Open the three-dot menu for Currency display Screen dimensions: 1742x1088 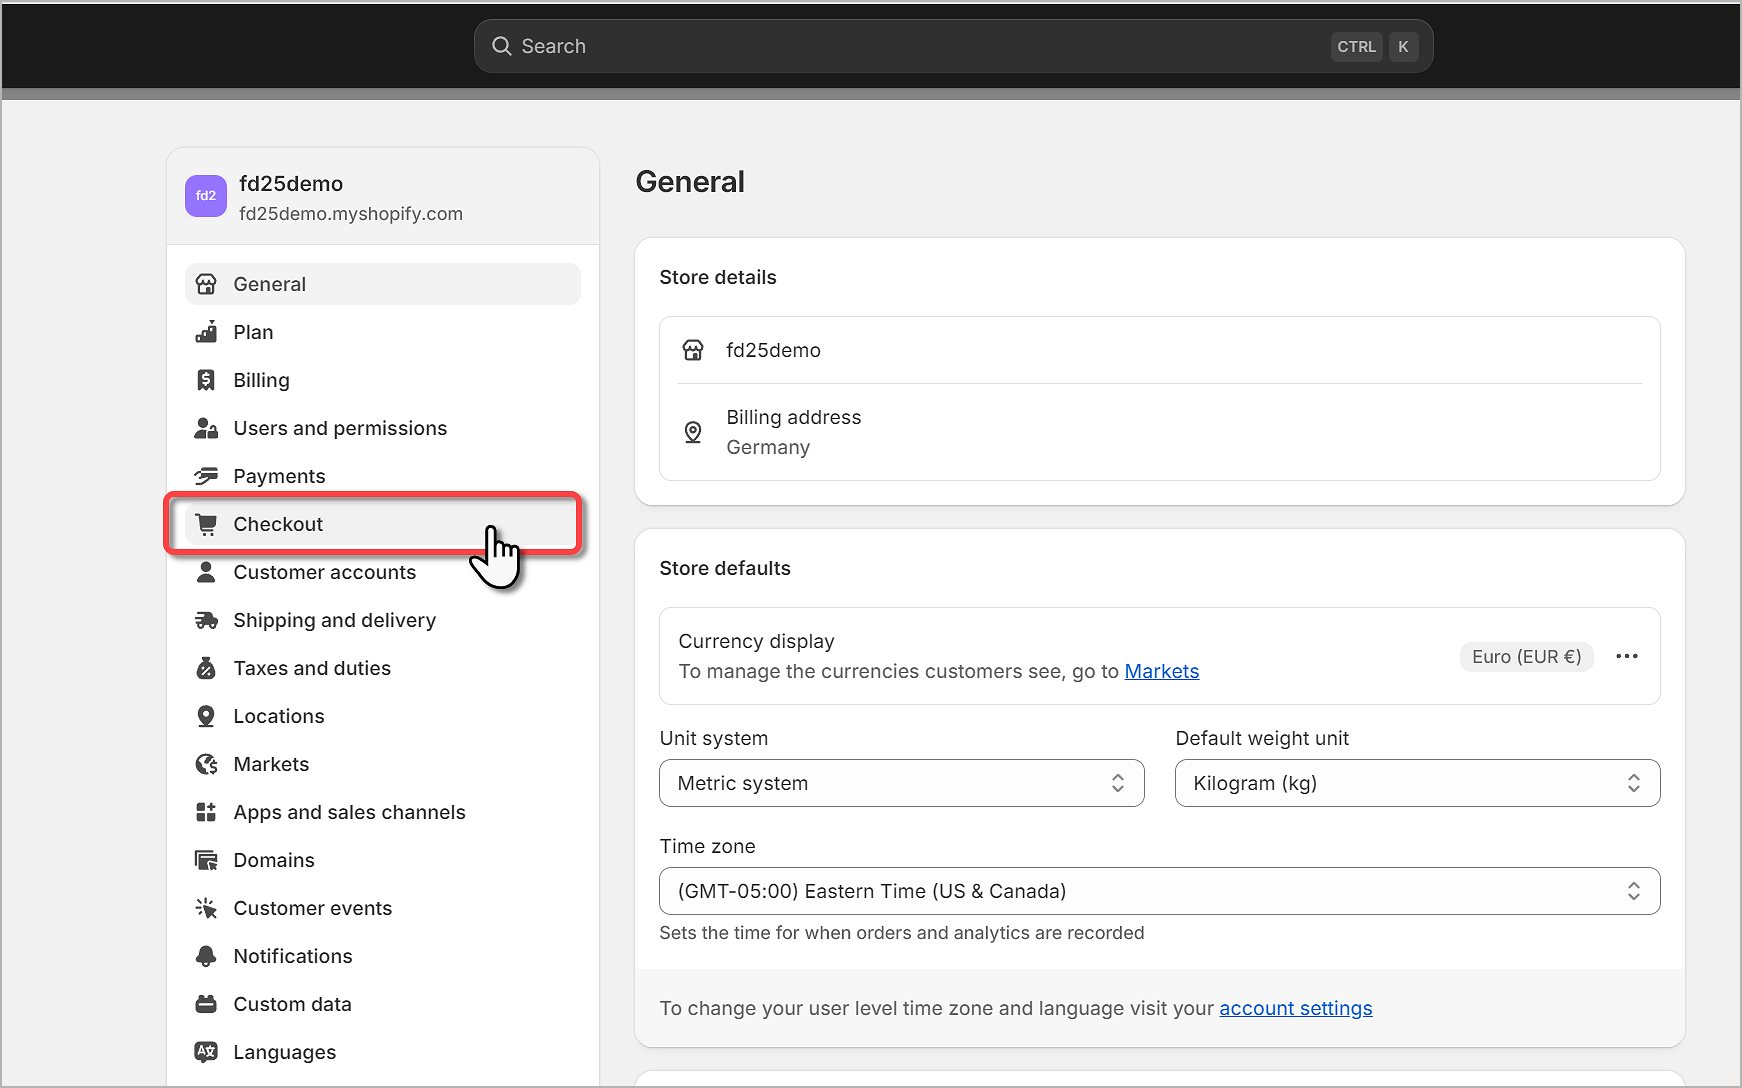pos(1626,656)
